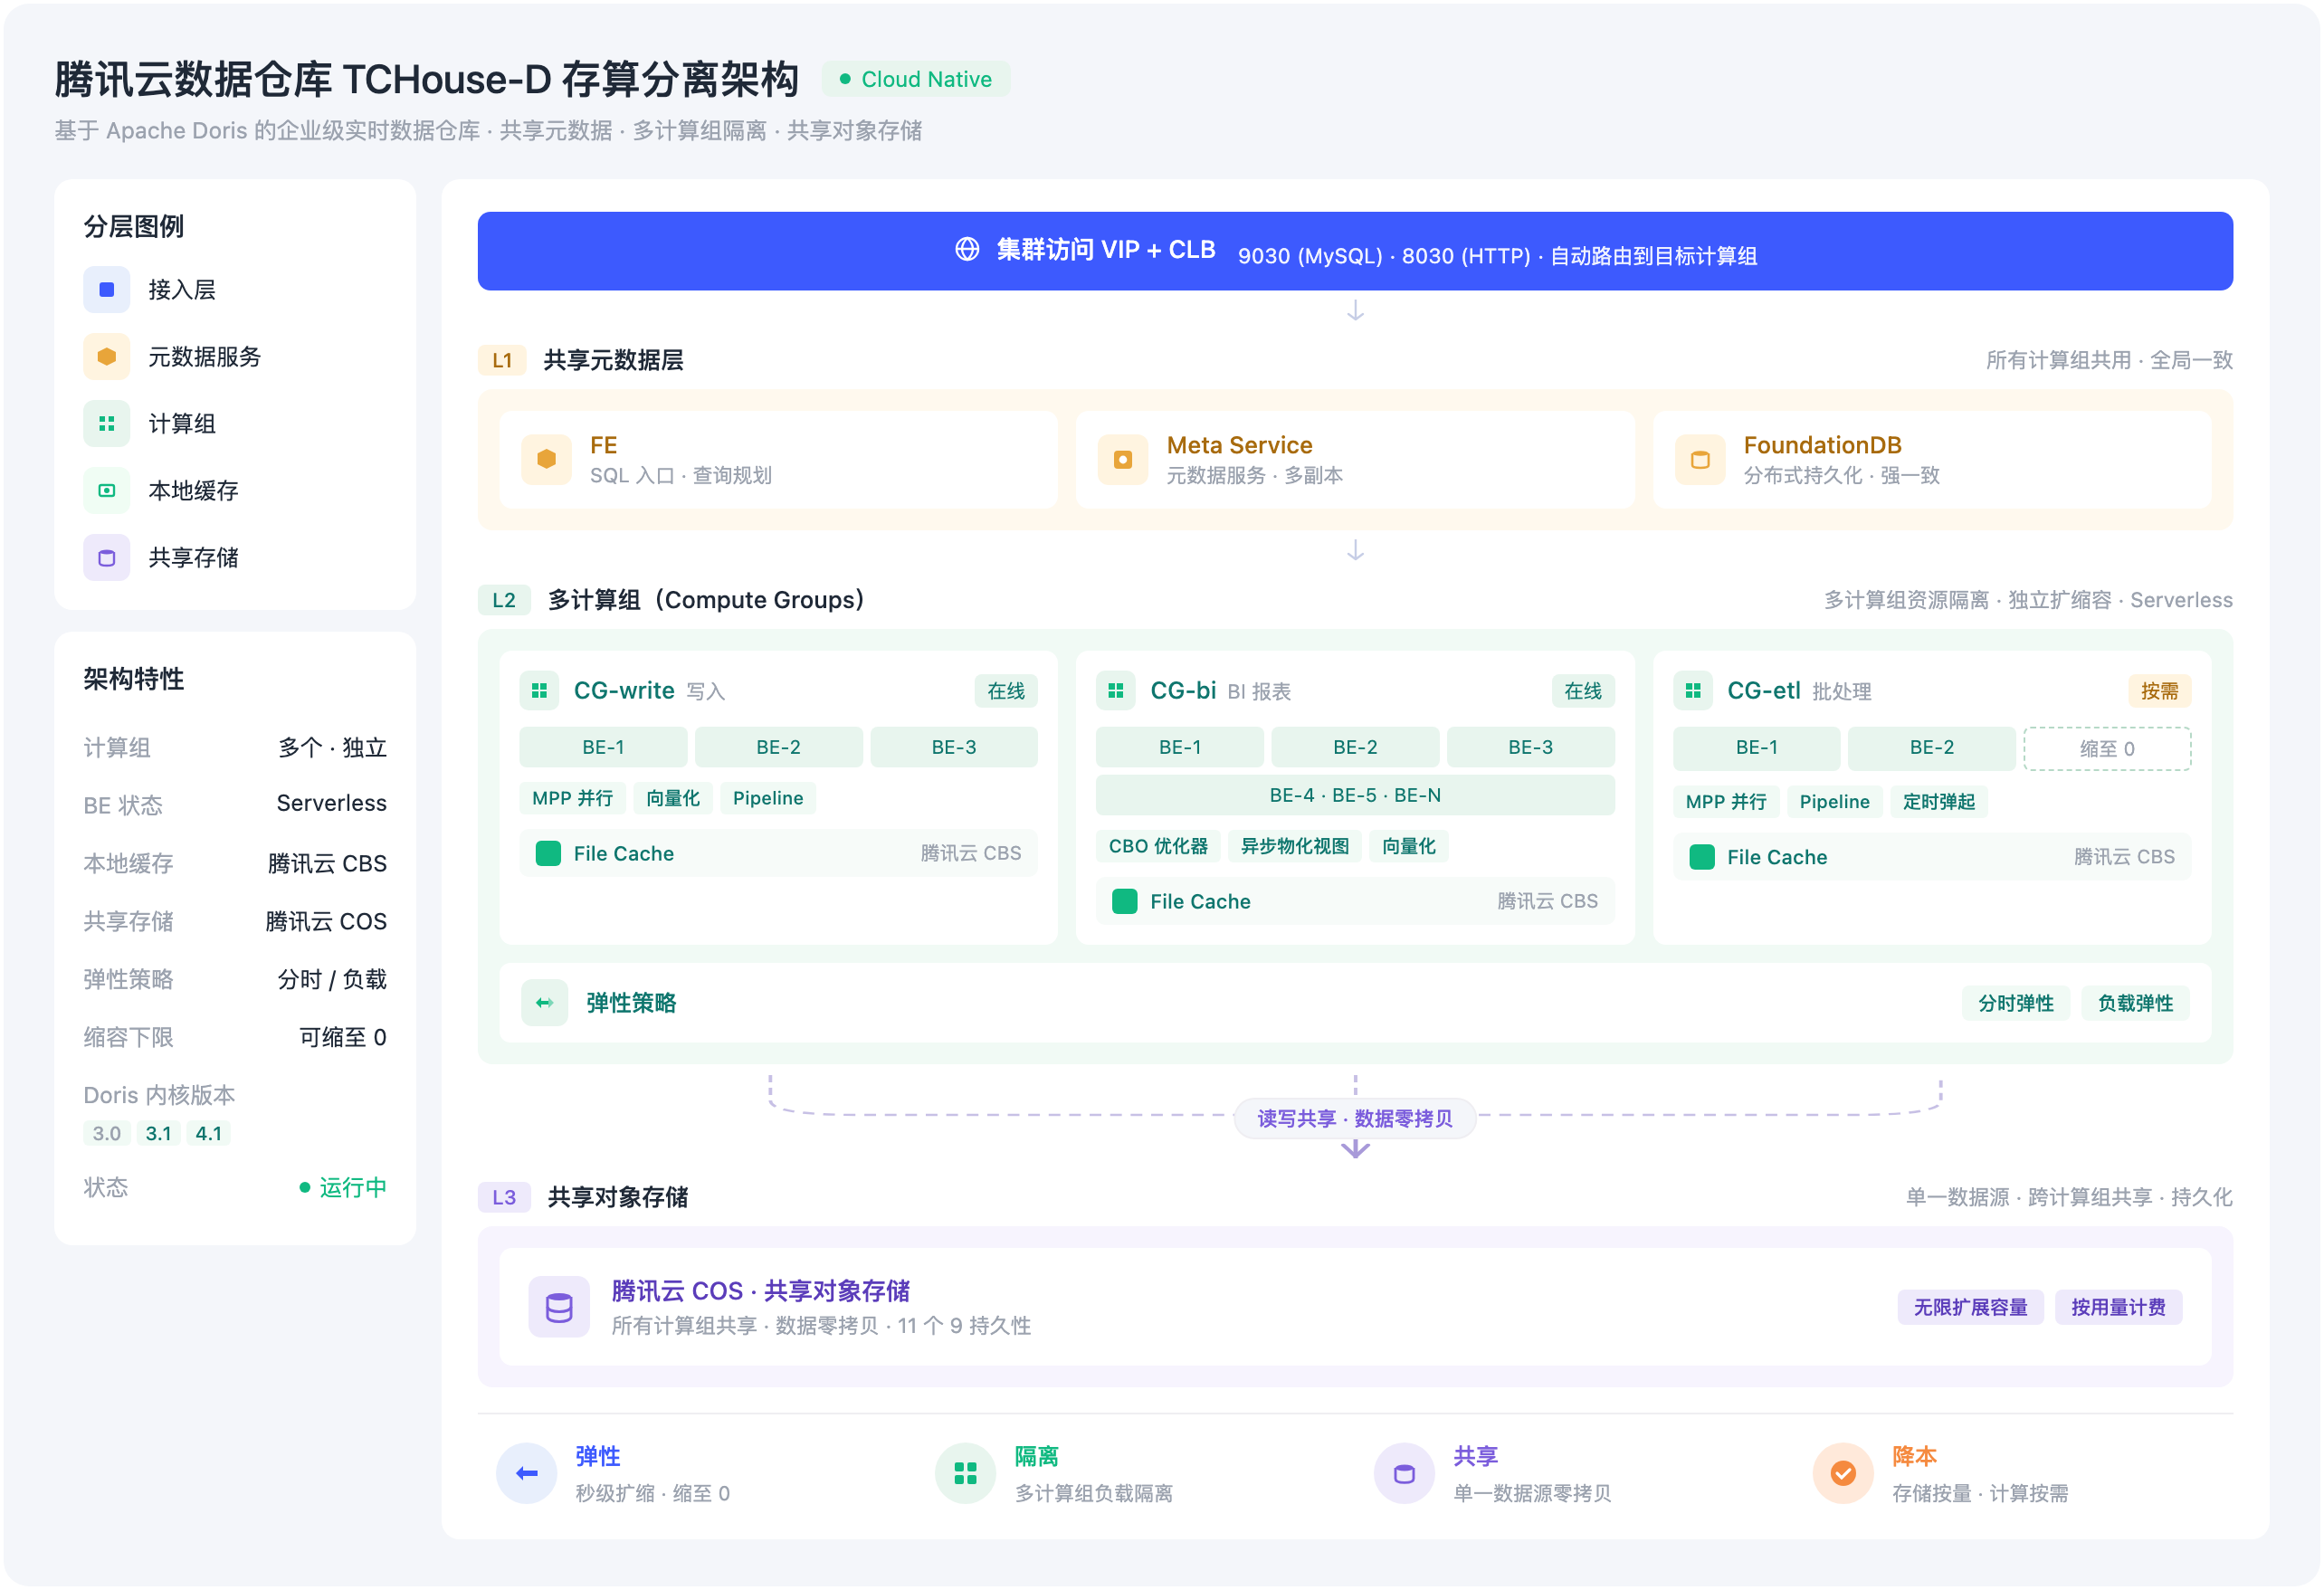Click the CG-write grid icon
The image size is (2324, 1590).
point(539,691)
